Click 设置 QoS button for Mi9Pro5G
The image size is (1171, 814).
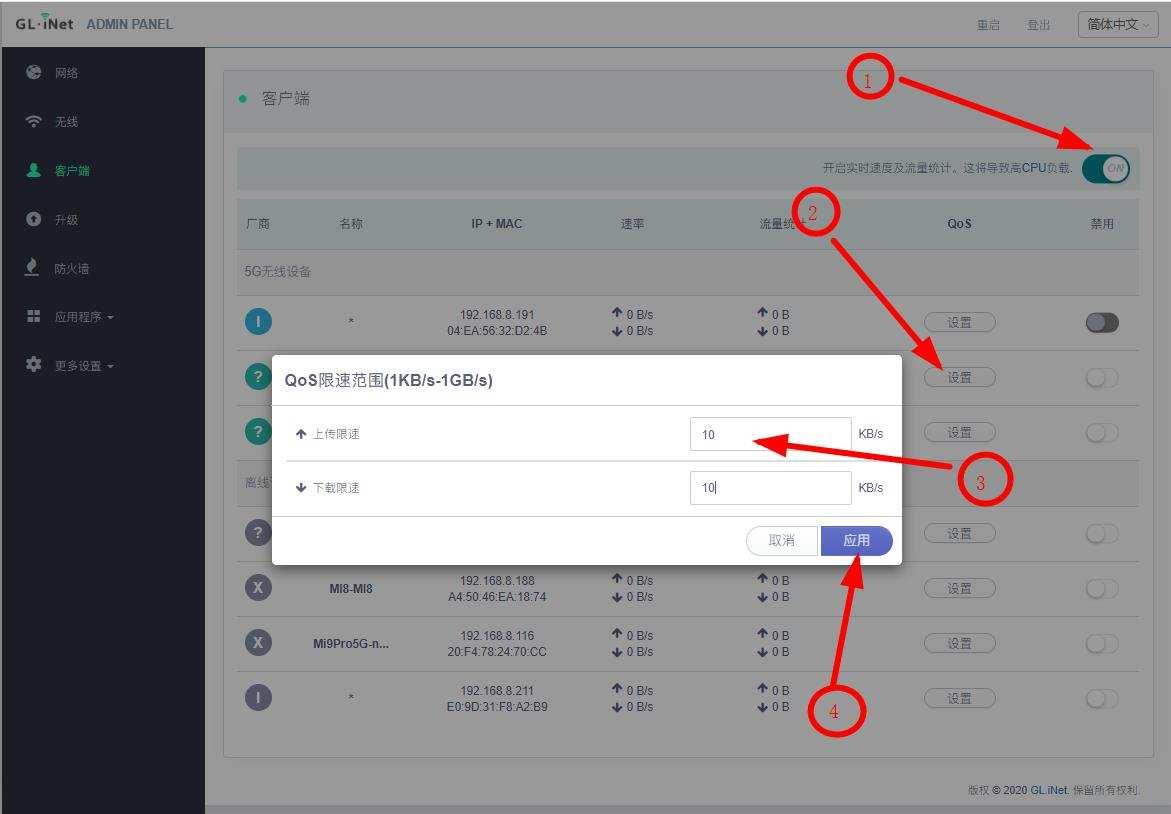click(960, 643)
